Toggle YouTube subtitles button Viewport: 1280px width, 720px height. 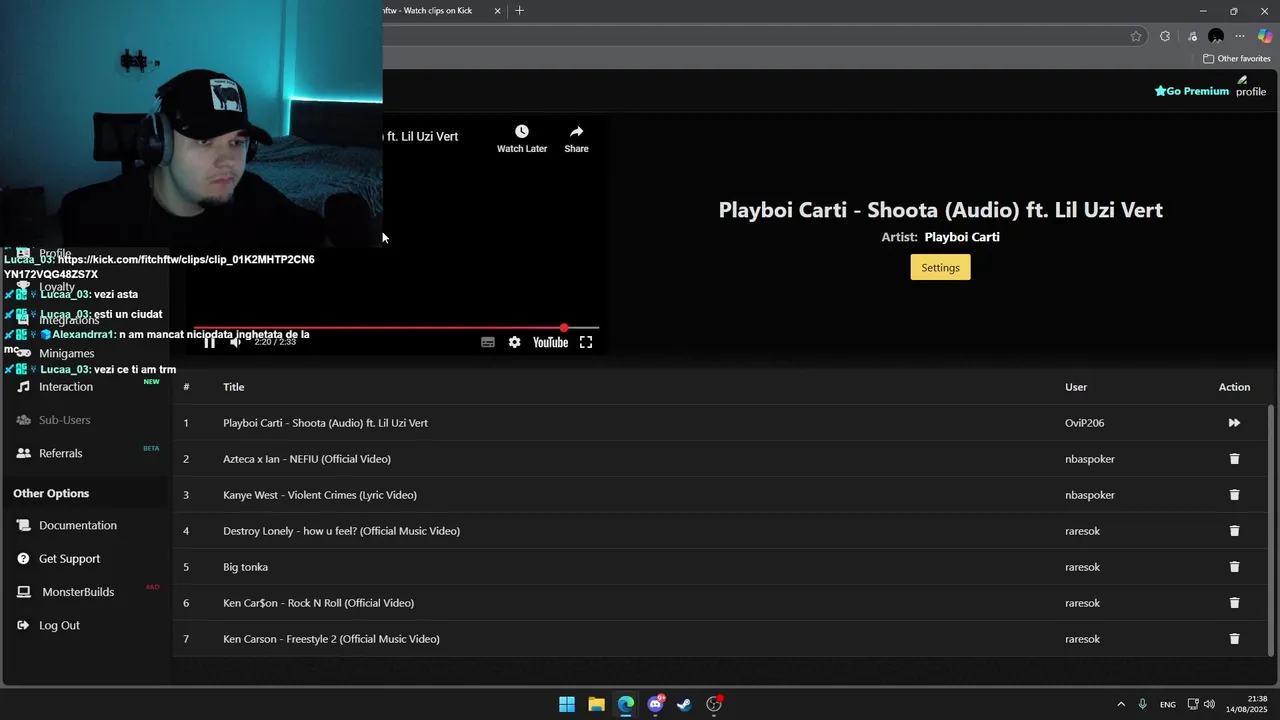click(x=488, y=342)
